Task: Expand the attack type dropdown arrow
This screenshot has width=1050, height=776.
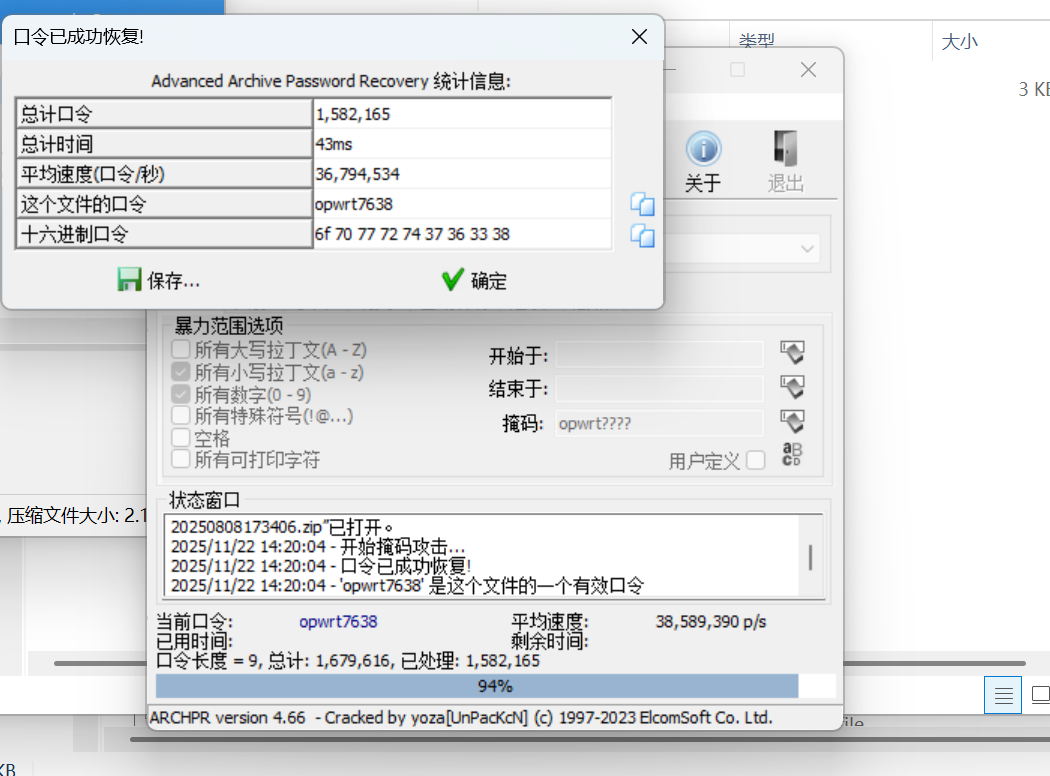Action: (806, 248)
